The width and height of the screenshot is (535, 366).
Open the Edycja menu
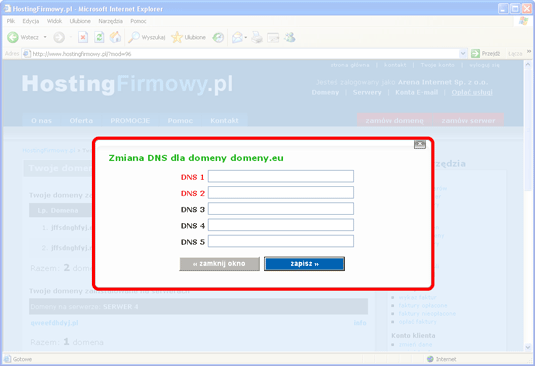pyautogui.click(x=31, y=21)
